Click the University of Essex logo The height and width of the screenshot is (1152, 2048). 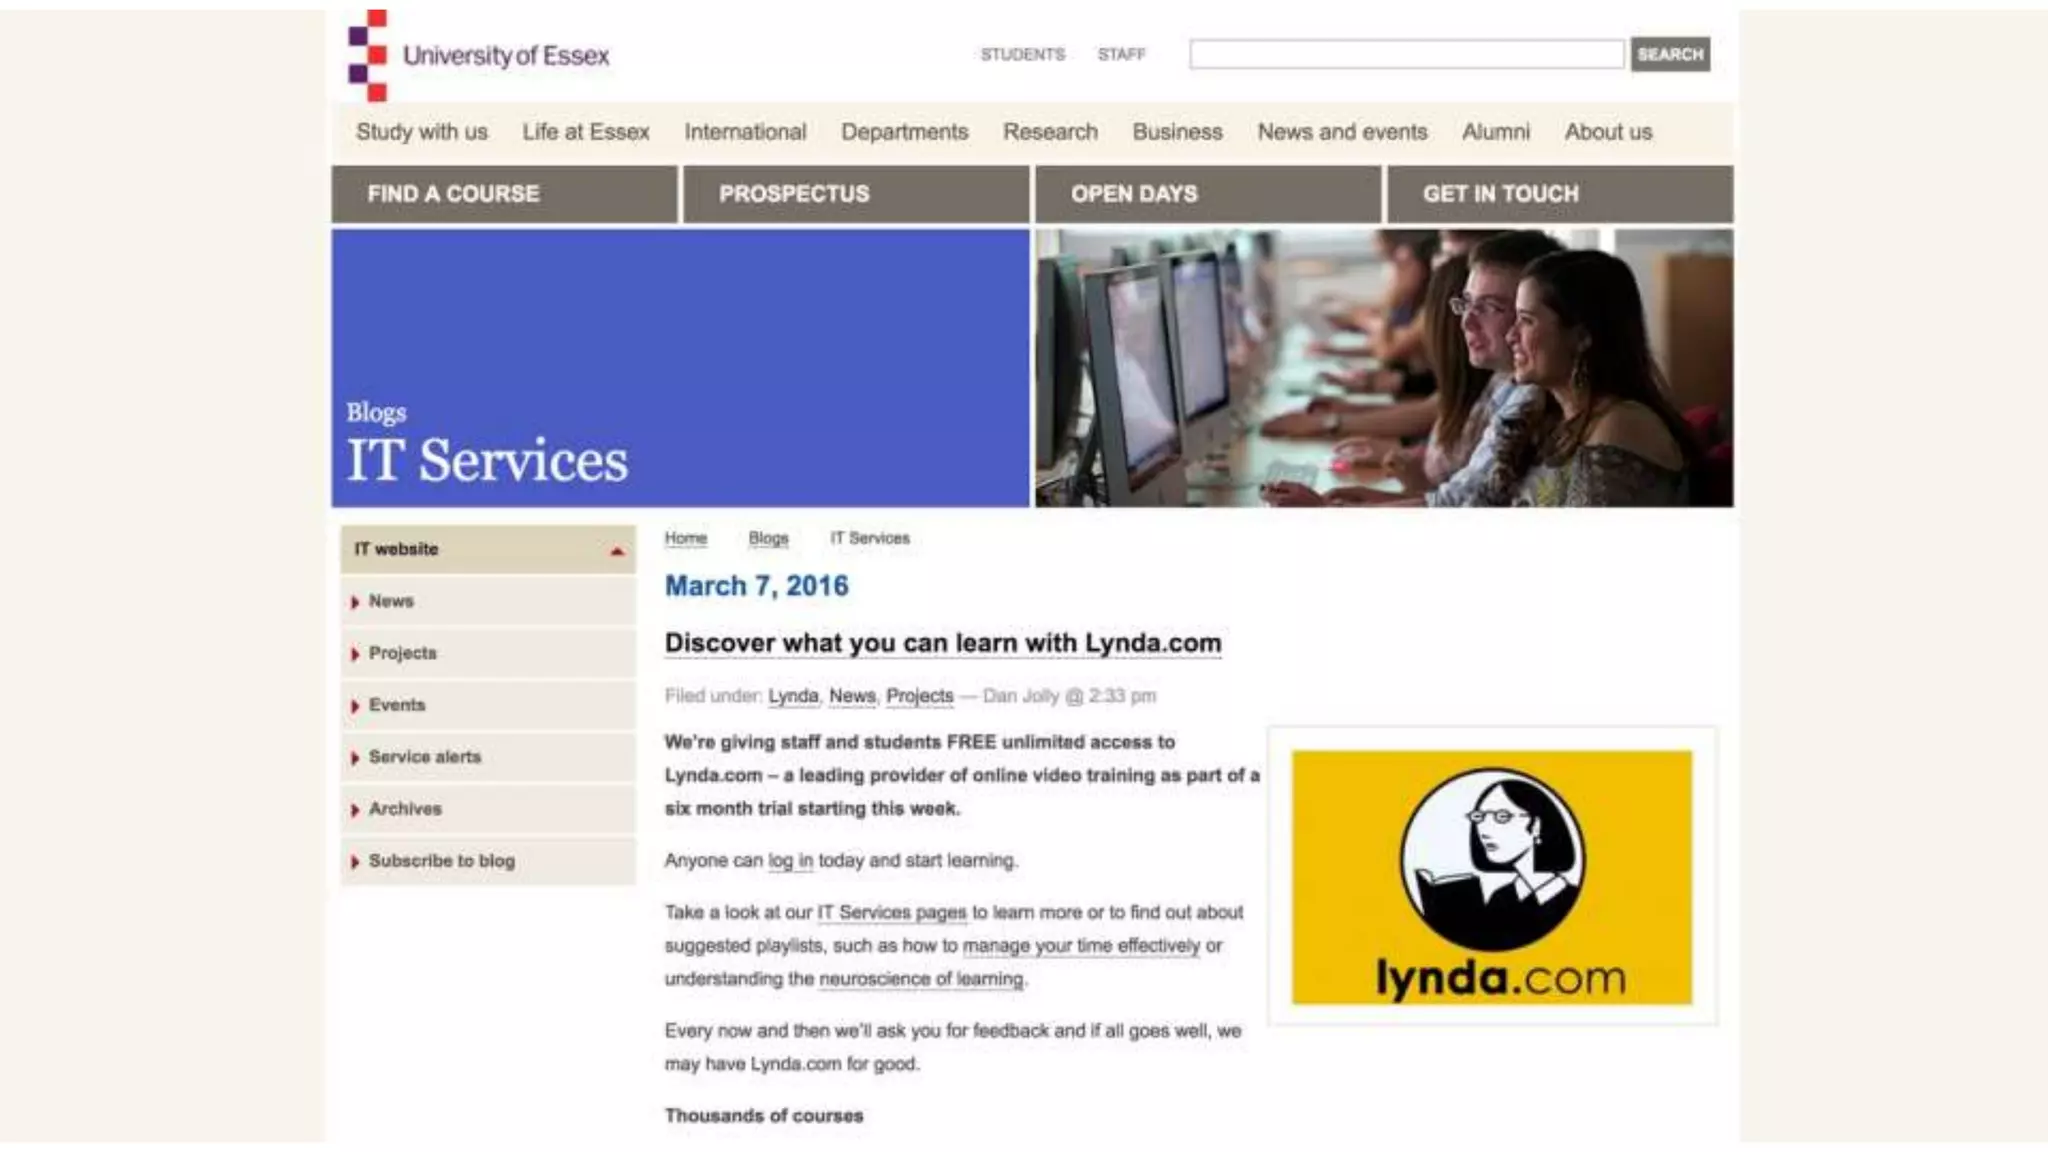(x=478, y=55)
